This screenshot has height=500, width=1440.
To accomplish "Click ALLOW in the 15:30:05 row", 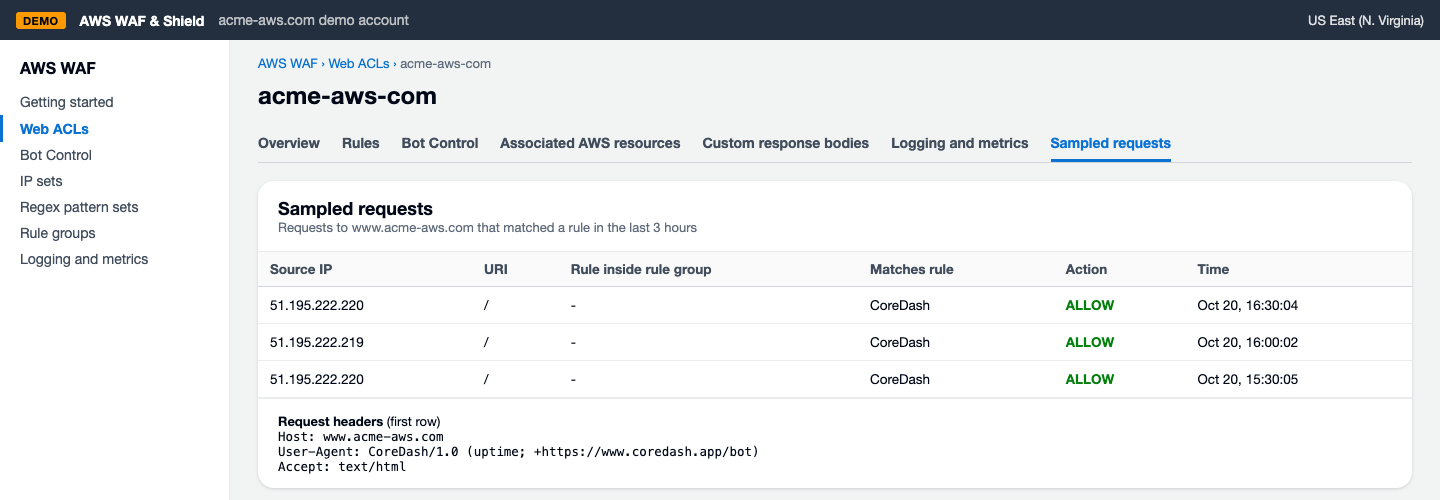I will 1090,379.
